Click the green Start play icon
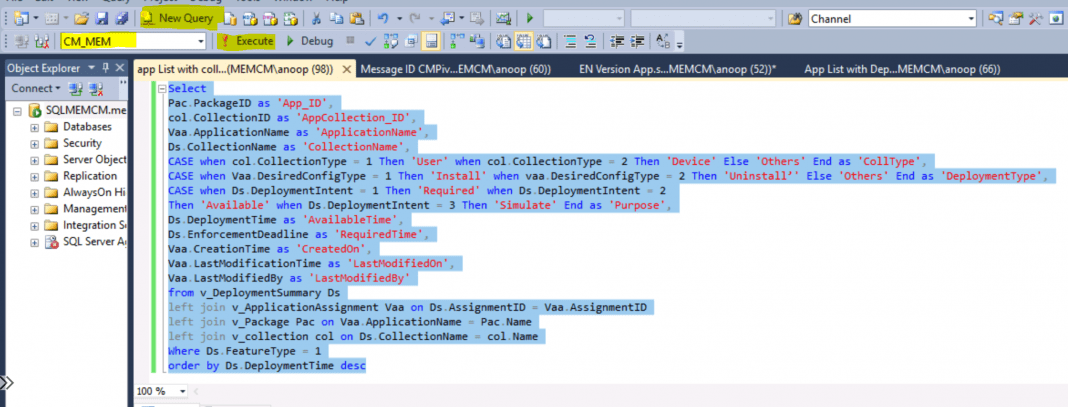The width and height of the screenshot is (1068, 407). pos(529,18)
